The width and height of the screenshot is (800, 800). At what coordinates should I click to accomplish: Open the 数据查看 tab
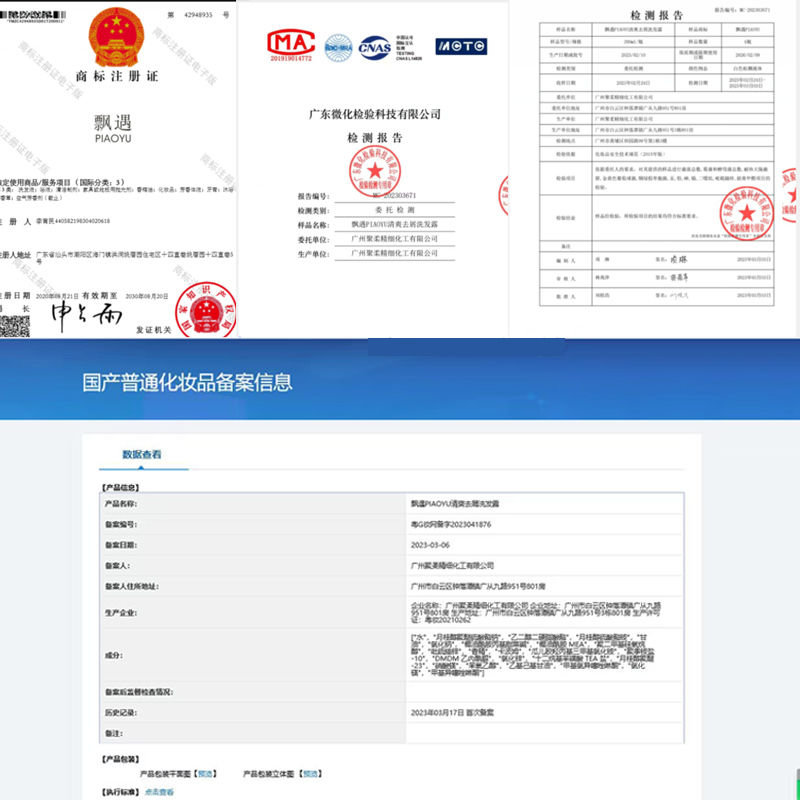142,454
